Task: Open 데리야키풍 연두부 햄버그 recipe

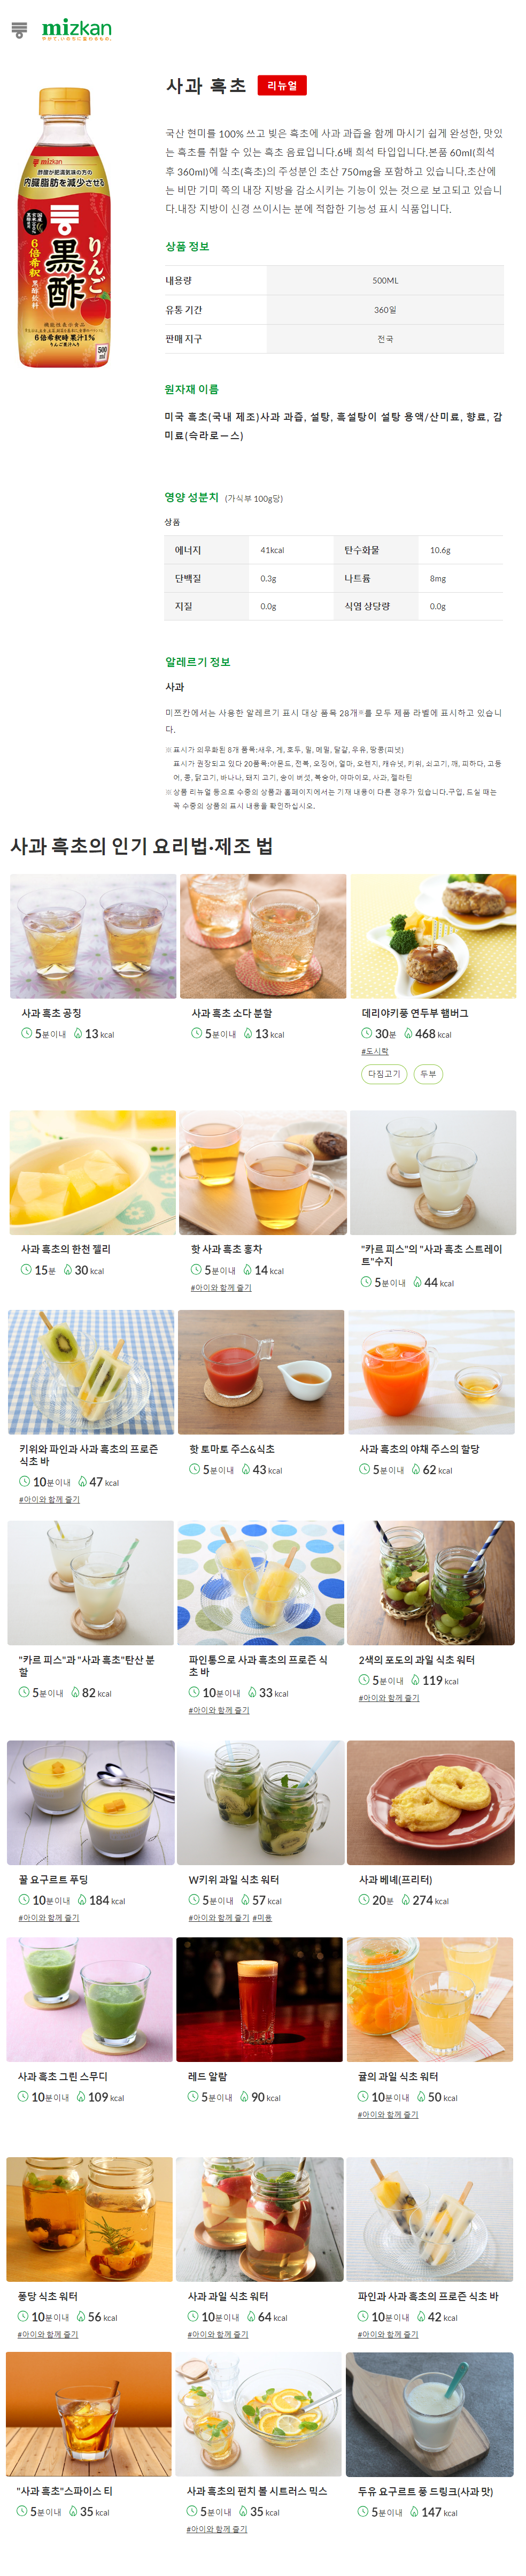Action: (x=433, y=936)
